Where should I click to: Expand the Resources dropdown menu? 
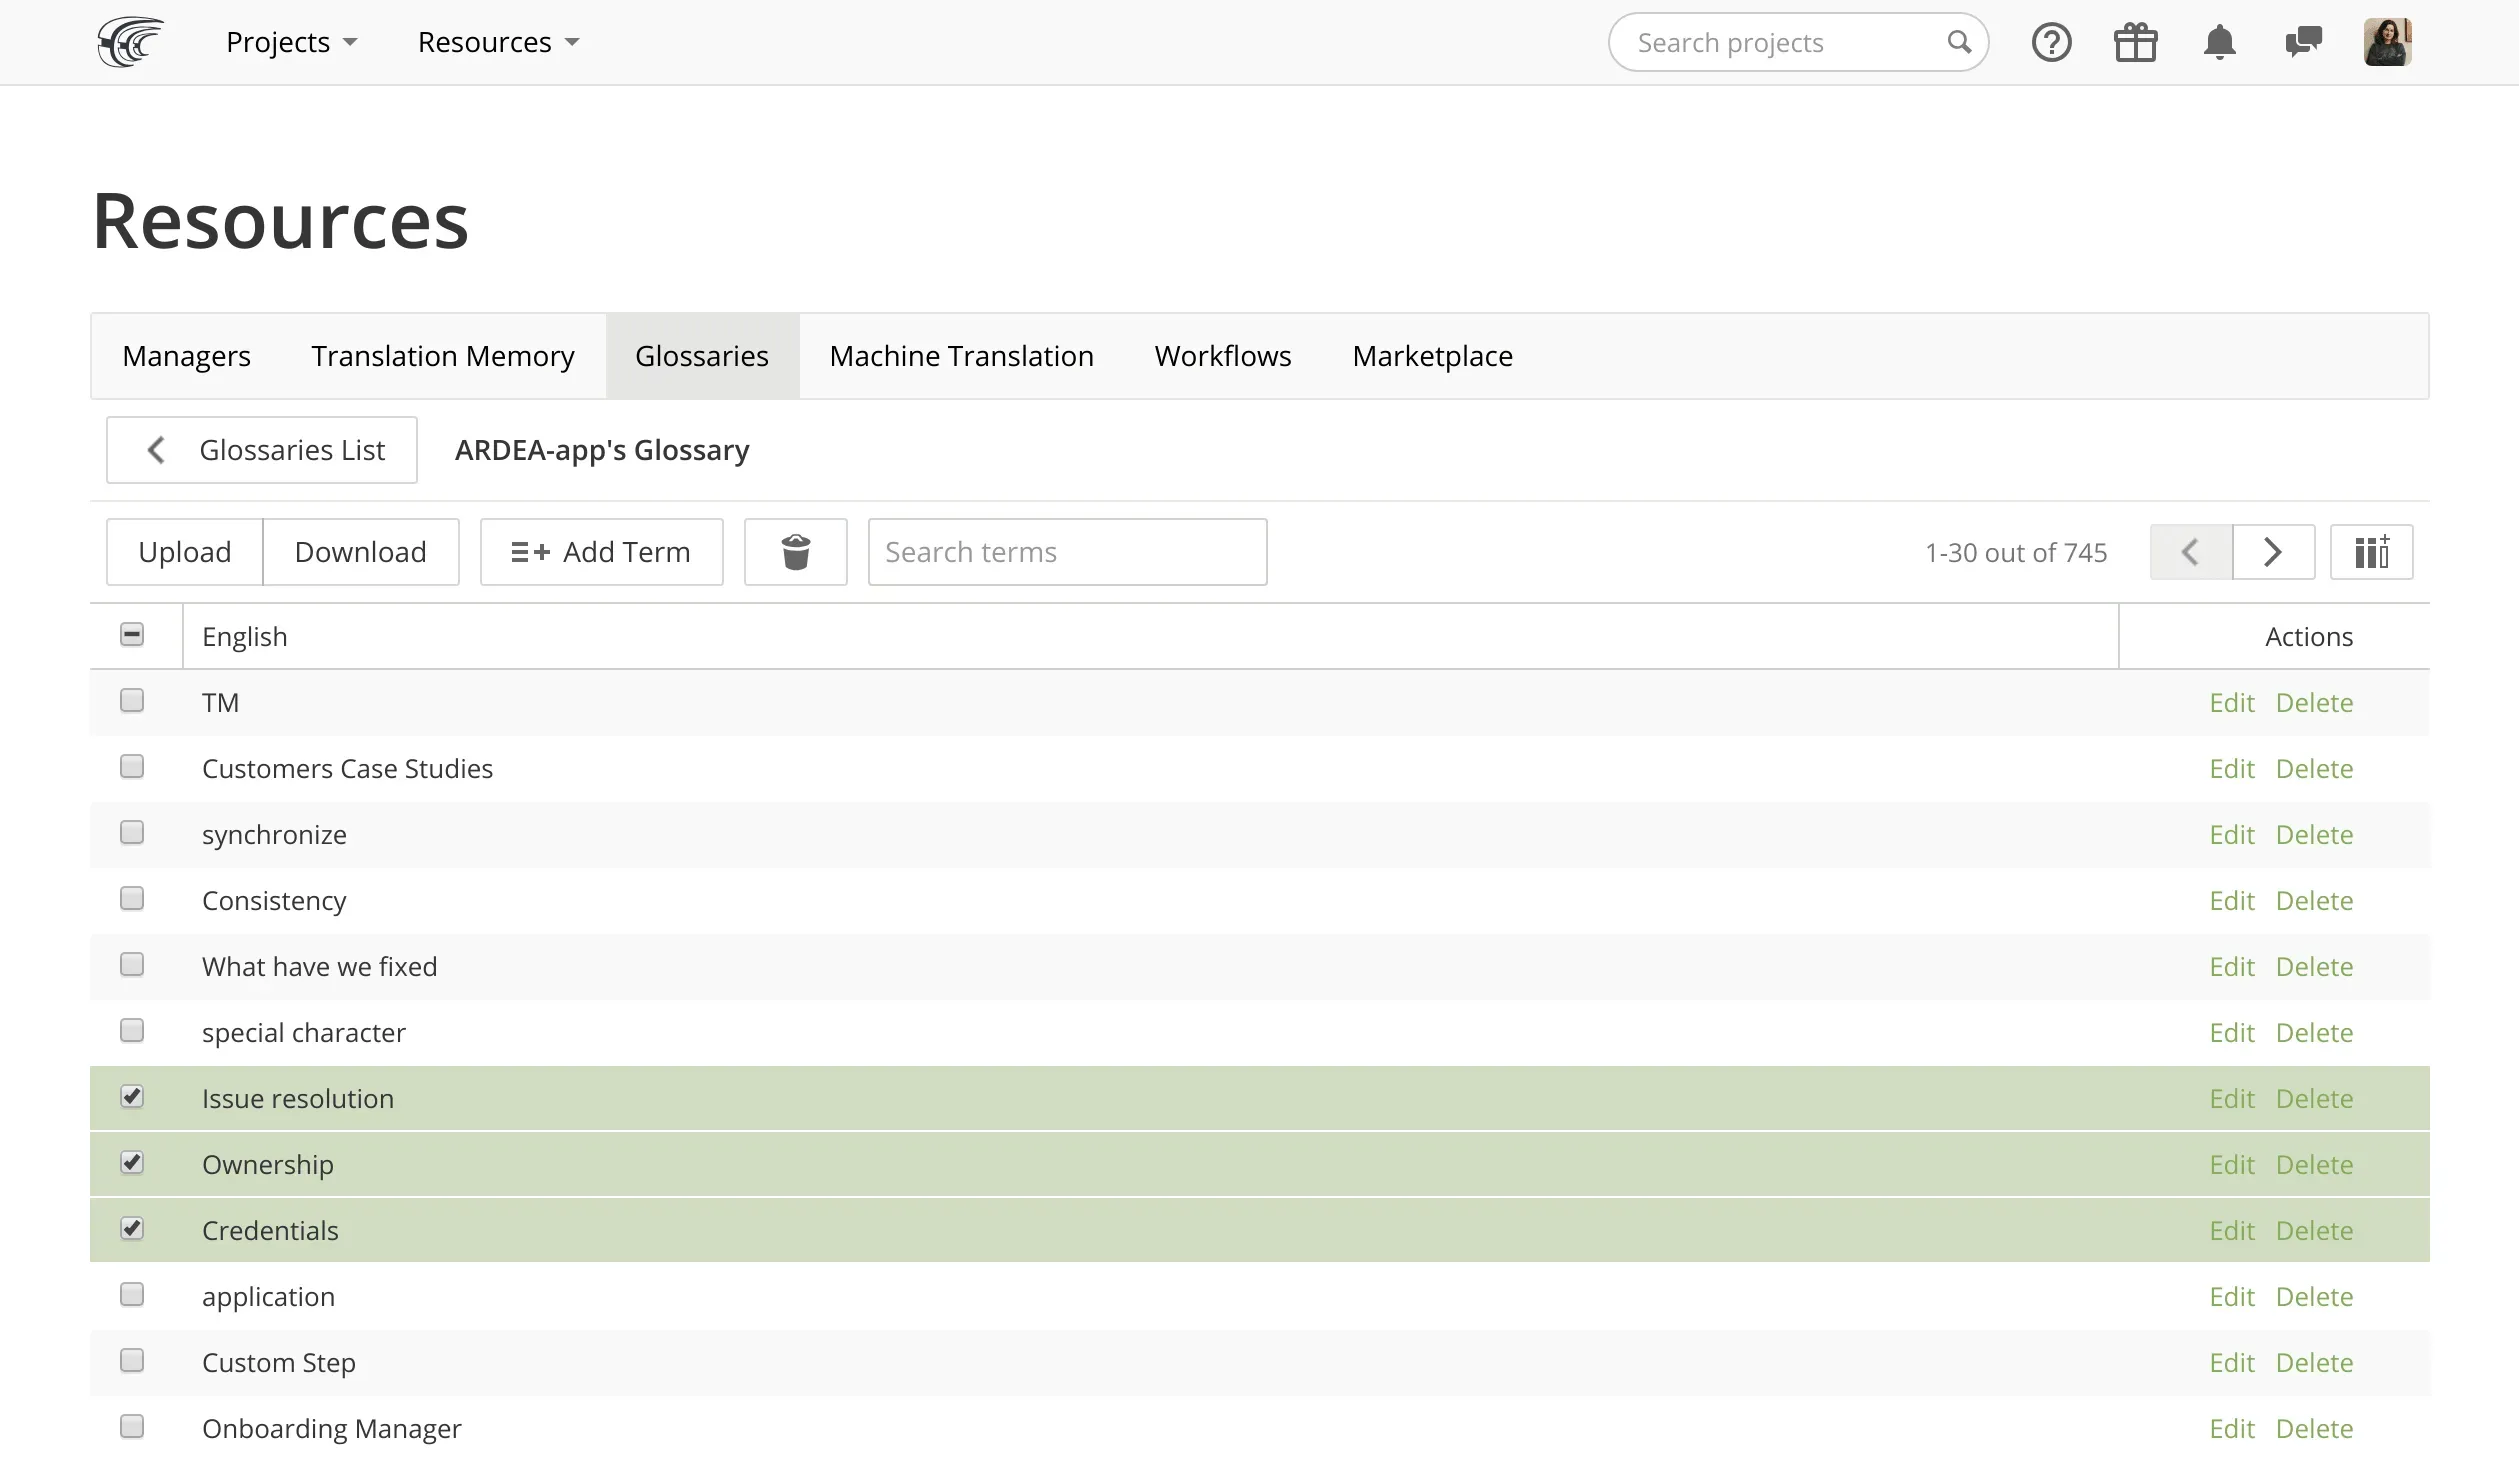[499, 42]
